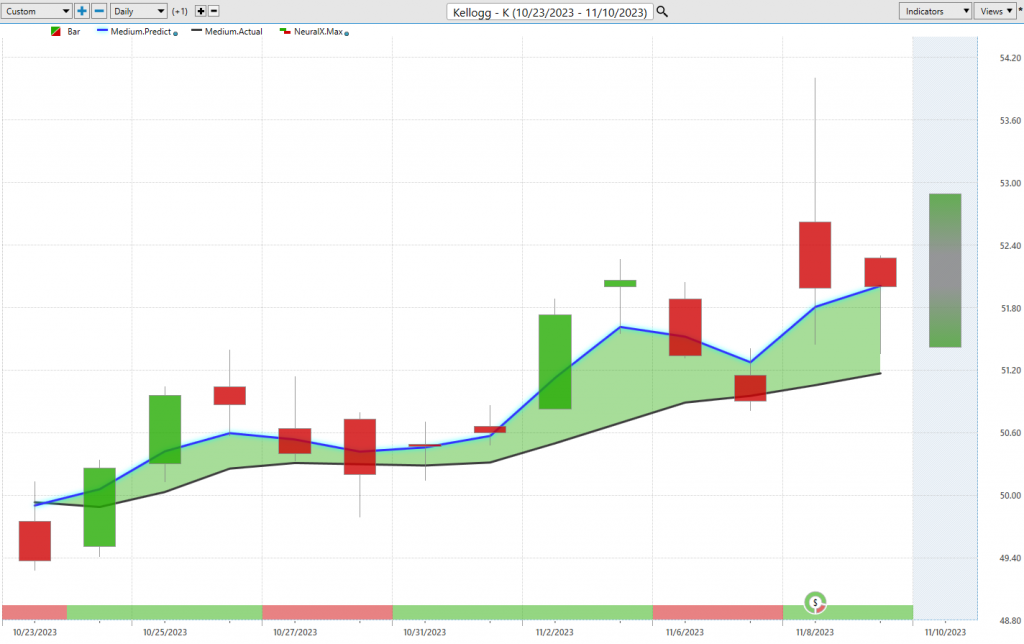Click the 51.80 price axis label
This screenshot has width=1024, height=644.
1010,308
